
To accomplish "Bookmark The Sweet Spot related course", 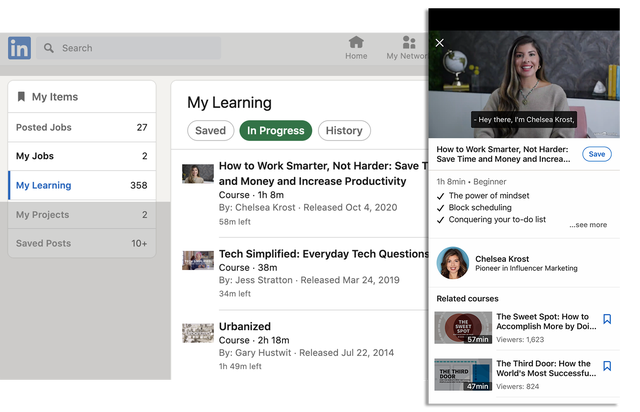I will click(607, 319).
